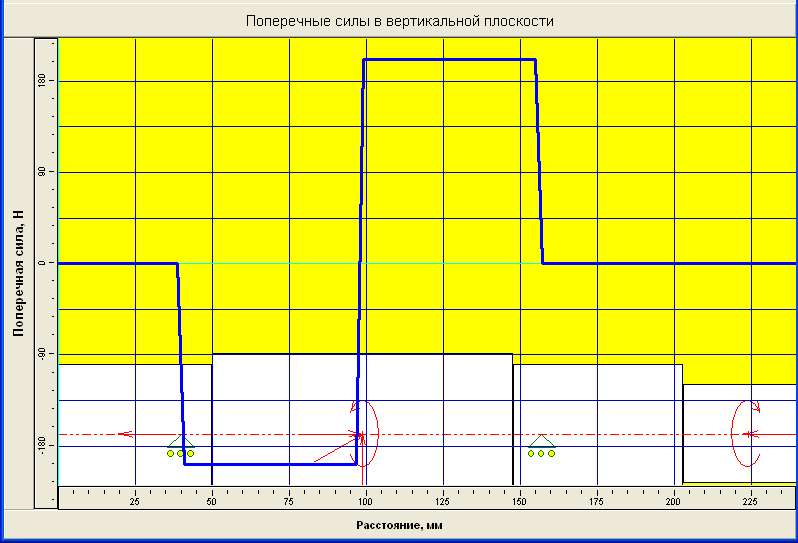Click the Y-axis tick value -90
The width and height of the screenshot is (798, 543).
click(42, 354)
